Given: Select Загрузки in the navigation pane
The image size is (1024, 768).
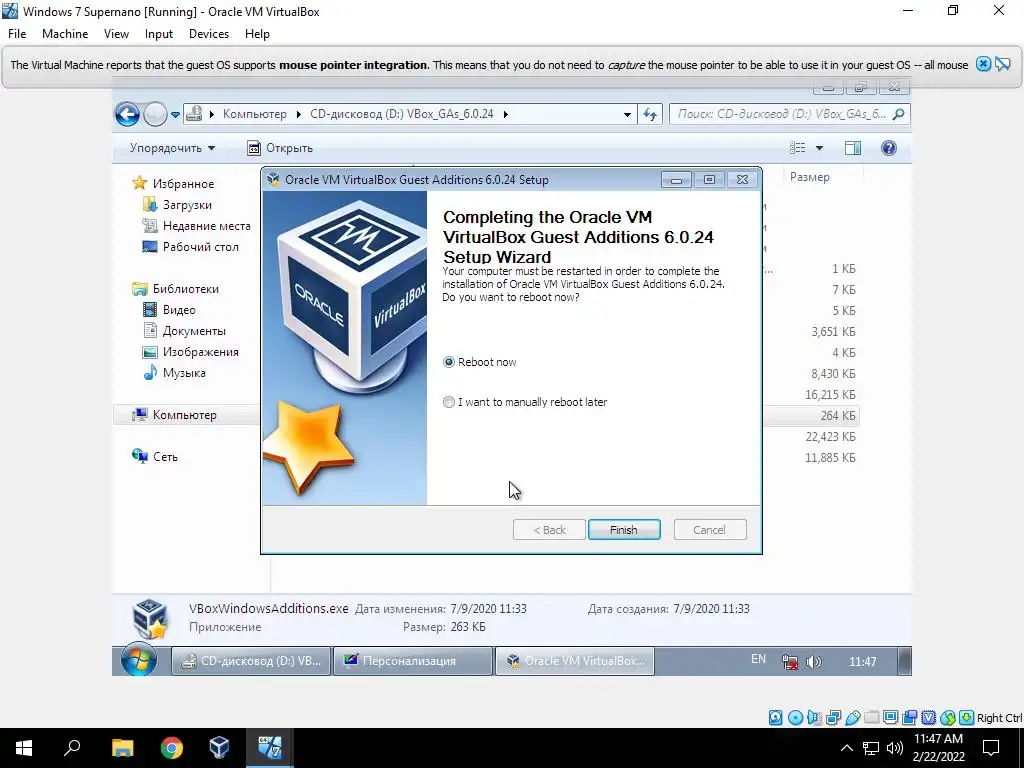Looking at the screenshot, I should [x=187, y=205].
